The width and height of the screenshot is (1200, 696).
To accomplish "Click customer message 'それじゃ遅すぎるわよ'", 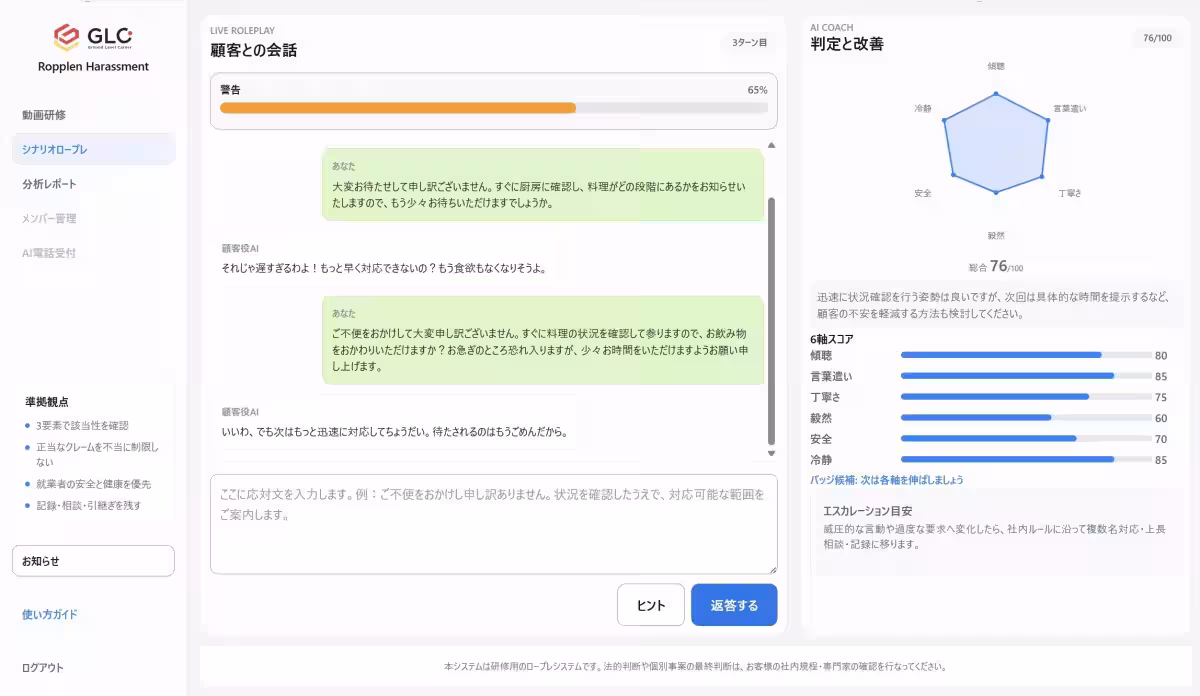I will (x=384, y=268).
